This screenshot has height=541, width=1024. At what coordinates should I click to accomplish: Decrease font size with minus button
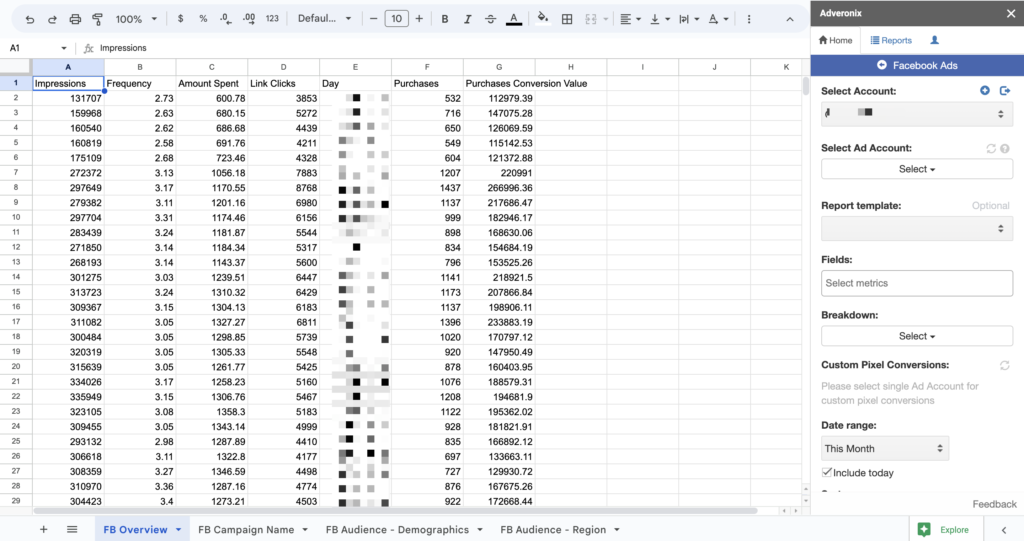374,19
